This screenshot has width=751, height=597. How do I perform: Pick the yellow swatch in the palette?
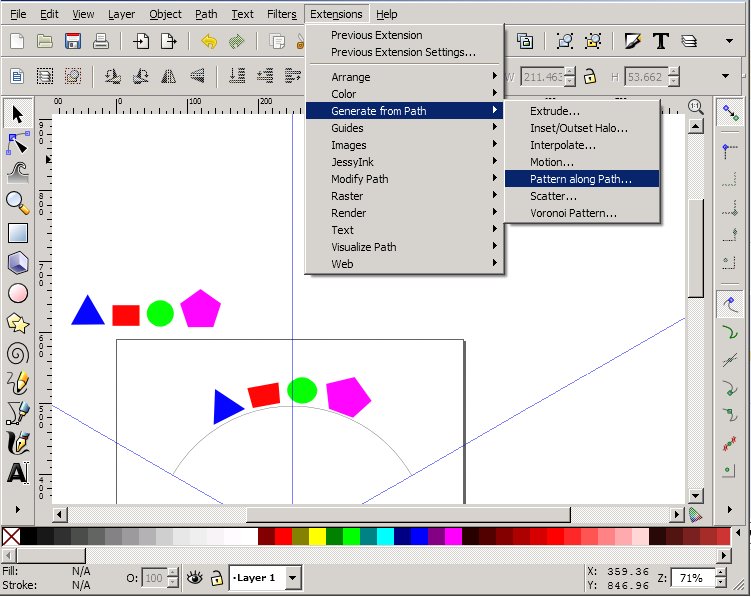coord(317,536)
